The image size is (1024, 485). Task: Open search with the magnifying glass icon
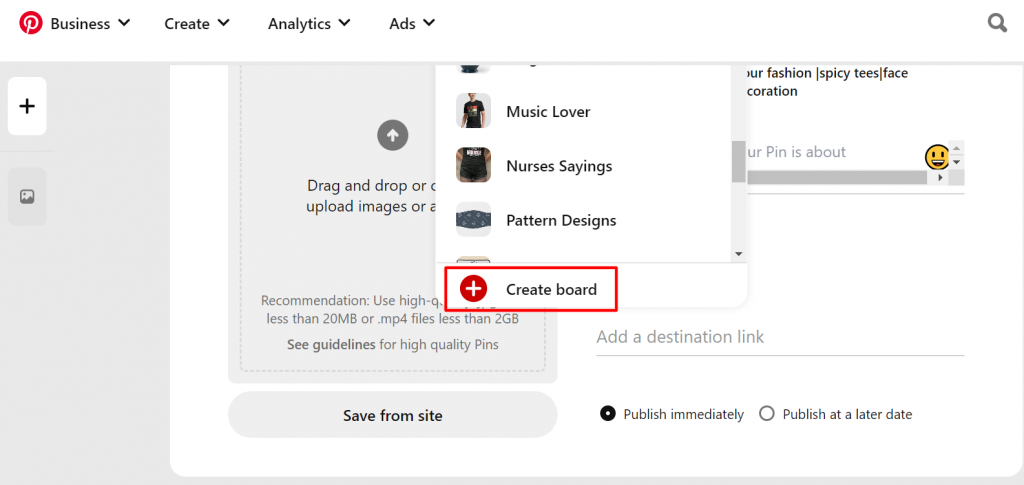(997, 23)
